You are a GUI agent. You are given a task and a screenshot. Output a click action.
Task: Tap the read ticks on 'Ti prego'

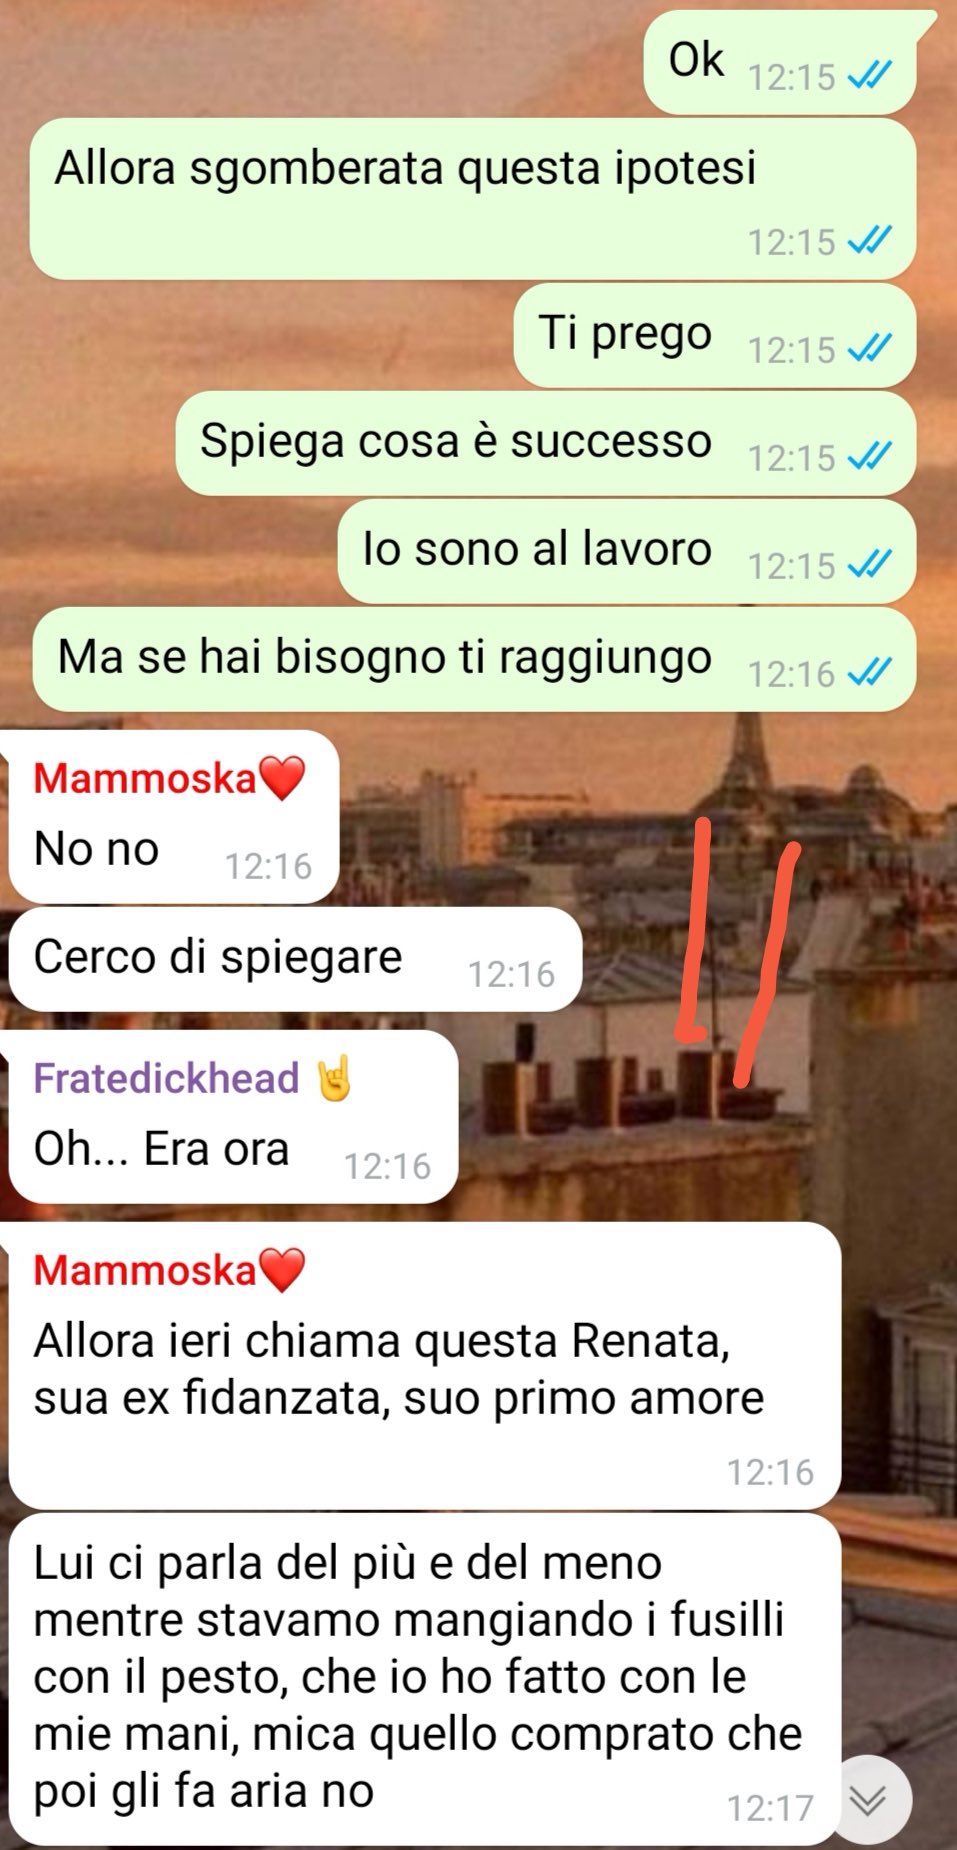pyautogui.click(x=869, y=348)
